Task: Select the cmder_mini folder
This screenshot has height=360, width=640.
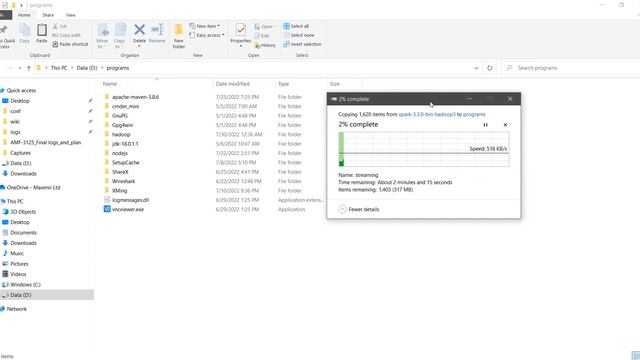Action: 125,107
